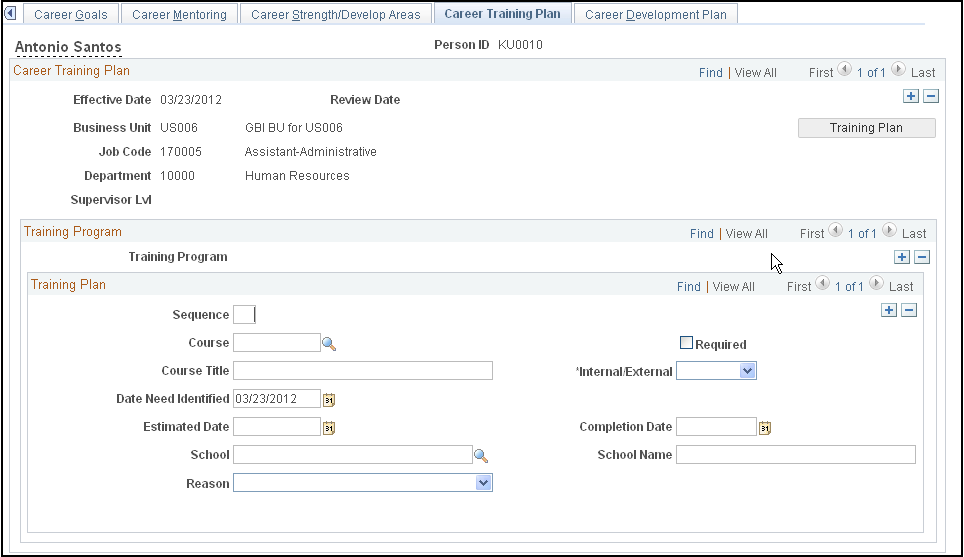Go to next row in Training Plan
The height and width of the screenshot is (557, 964).
pos(877,284)
